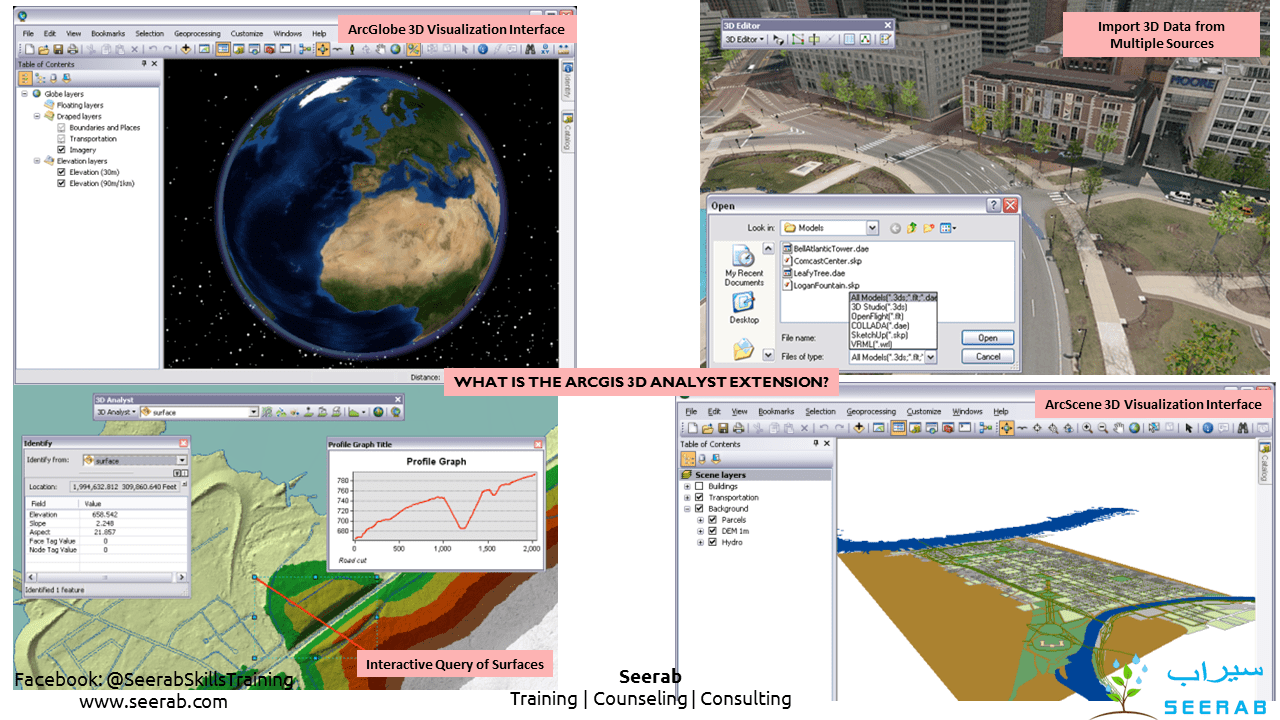The image size is (1280, 720).
Task: Enable the Buildings layer checkbox in ArcScene
Action: point(699,486)
